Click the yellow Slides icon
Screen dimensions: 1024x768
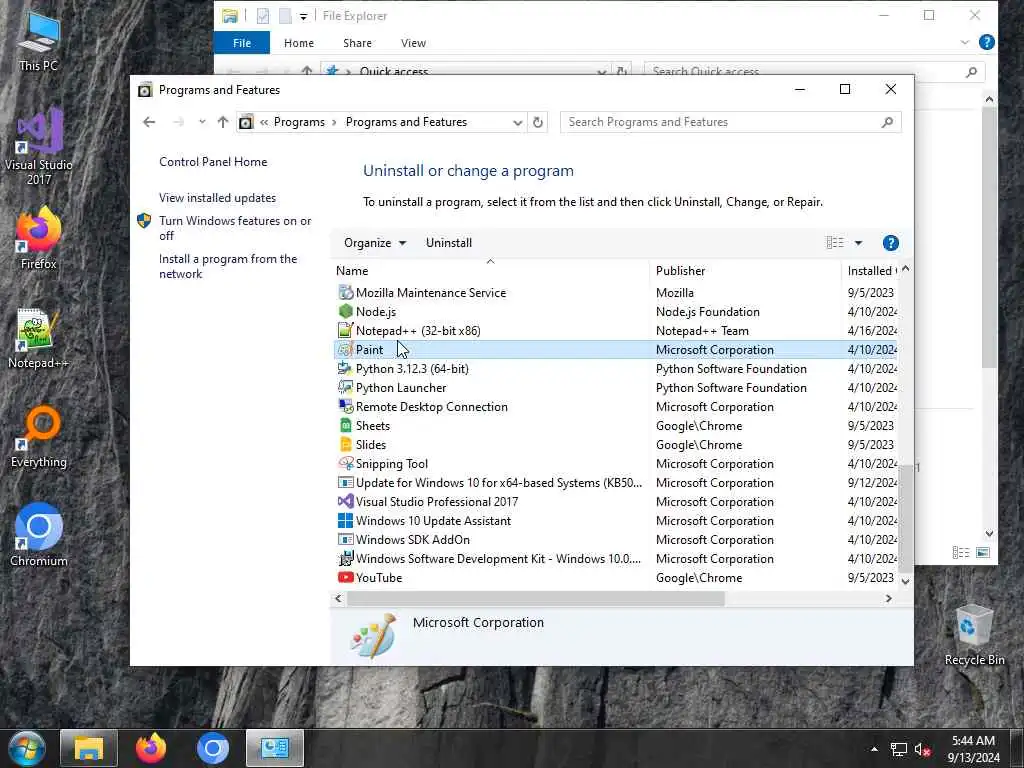coord(345,444)
